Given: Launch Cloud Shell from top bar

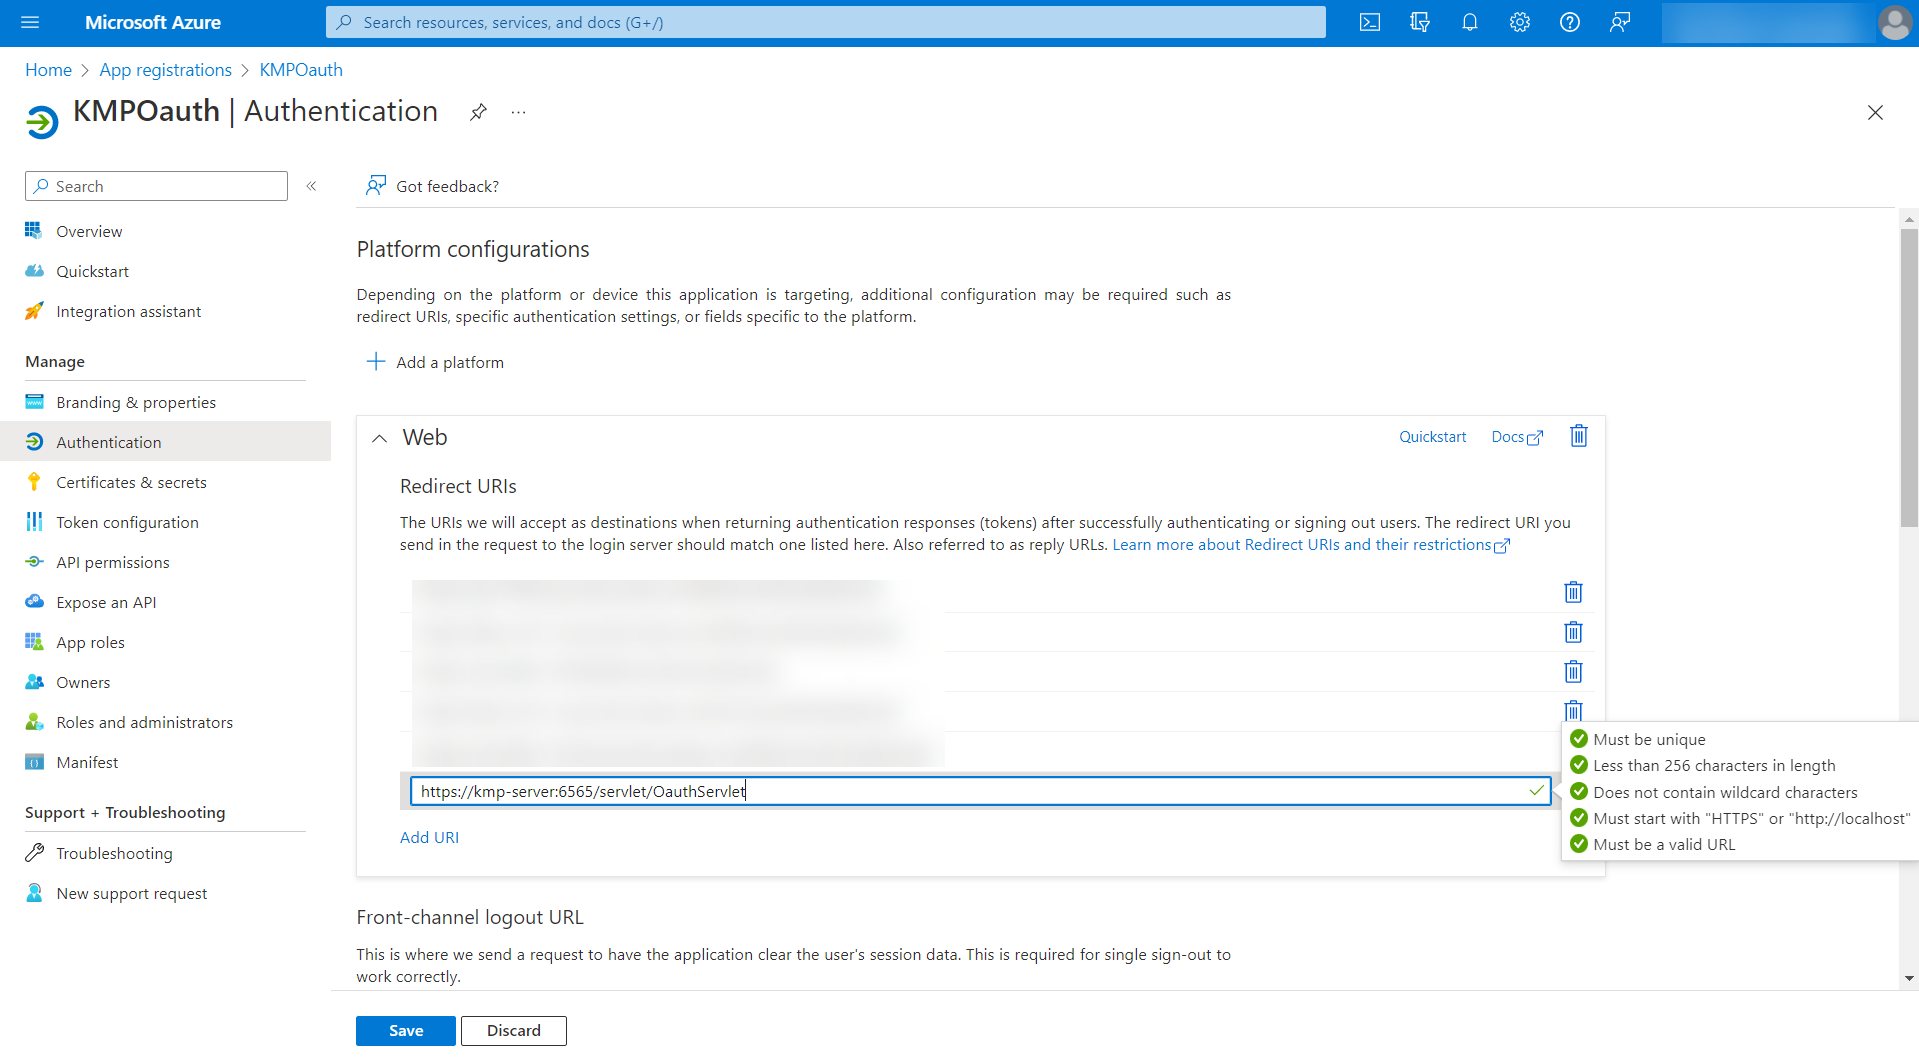Looking at the screenshot, I should (x=1370, y=22).
